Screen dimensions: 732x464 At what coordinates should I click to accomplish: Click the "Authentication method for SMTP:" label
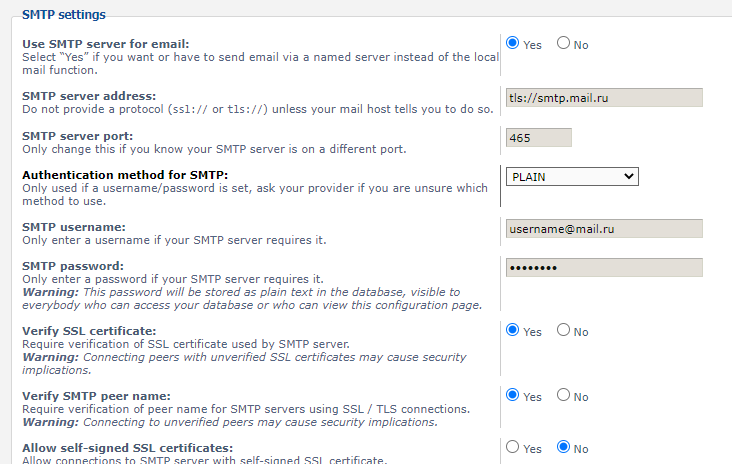125,175
